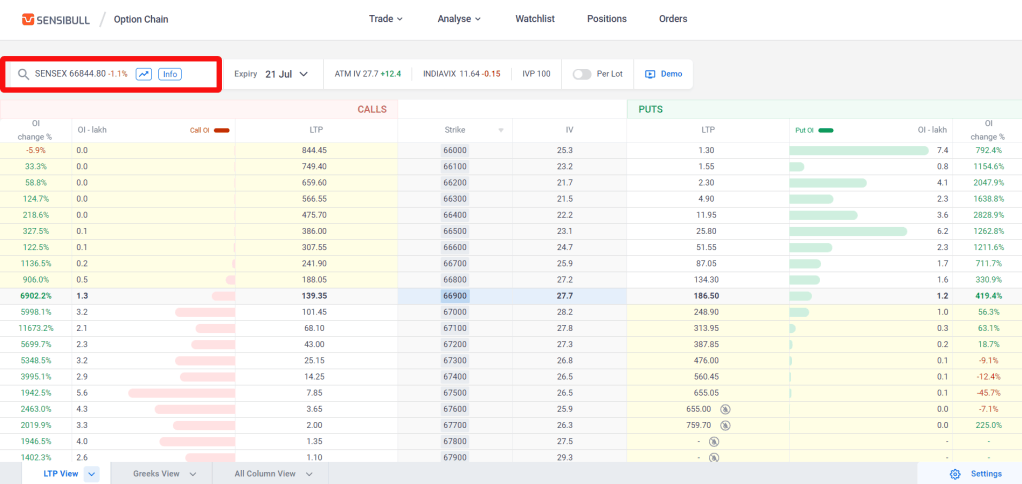Click call OI change 6902.2%

[36, 296]
